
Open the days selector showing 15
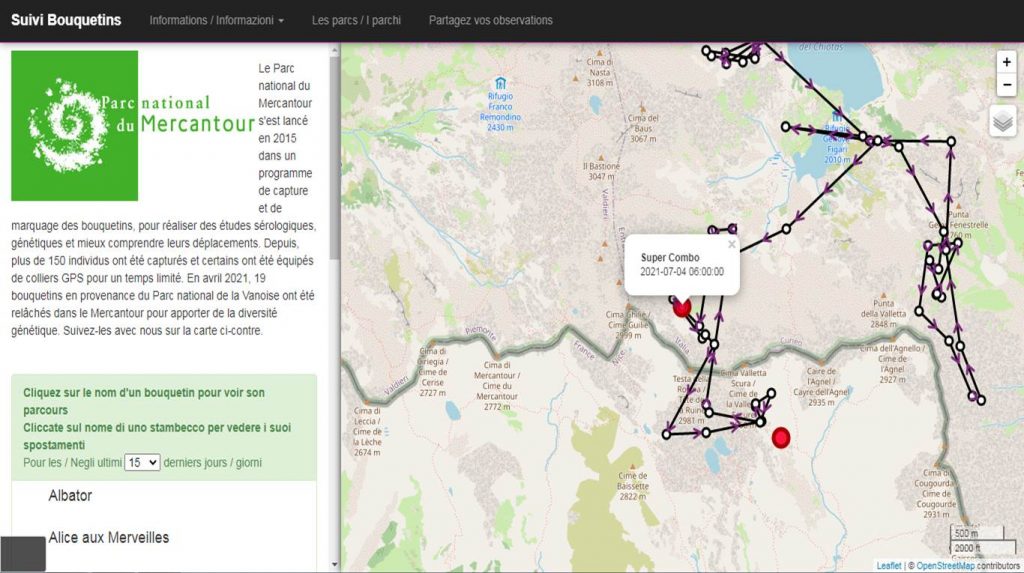pyautogui.click(x=142, y=463)
